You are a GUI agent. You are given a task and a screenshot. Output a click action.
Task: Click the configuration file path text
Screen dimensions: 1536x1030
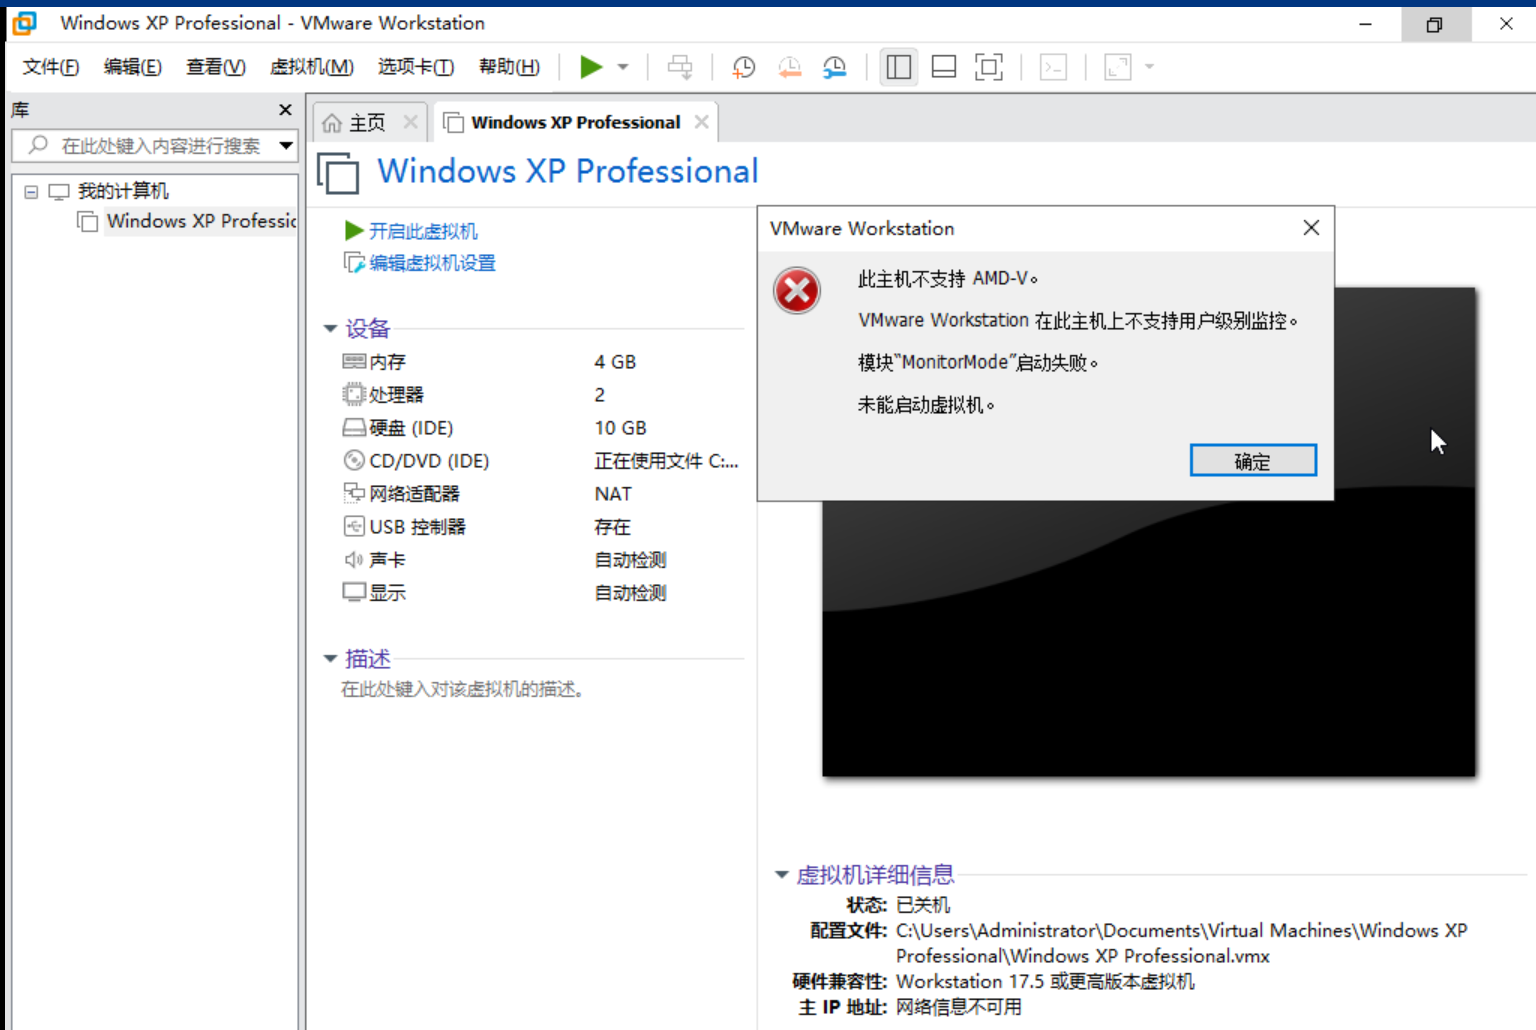(1182, 943)
